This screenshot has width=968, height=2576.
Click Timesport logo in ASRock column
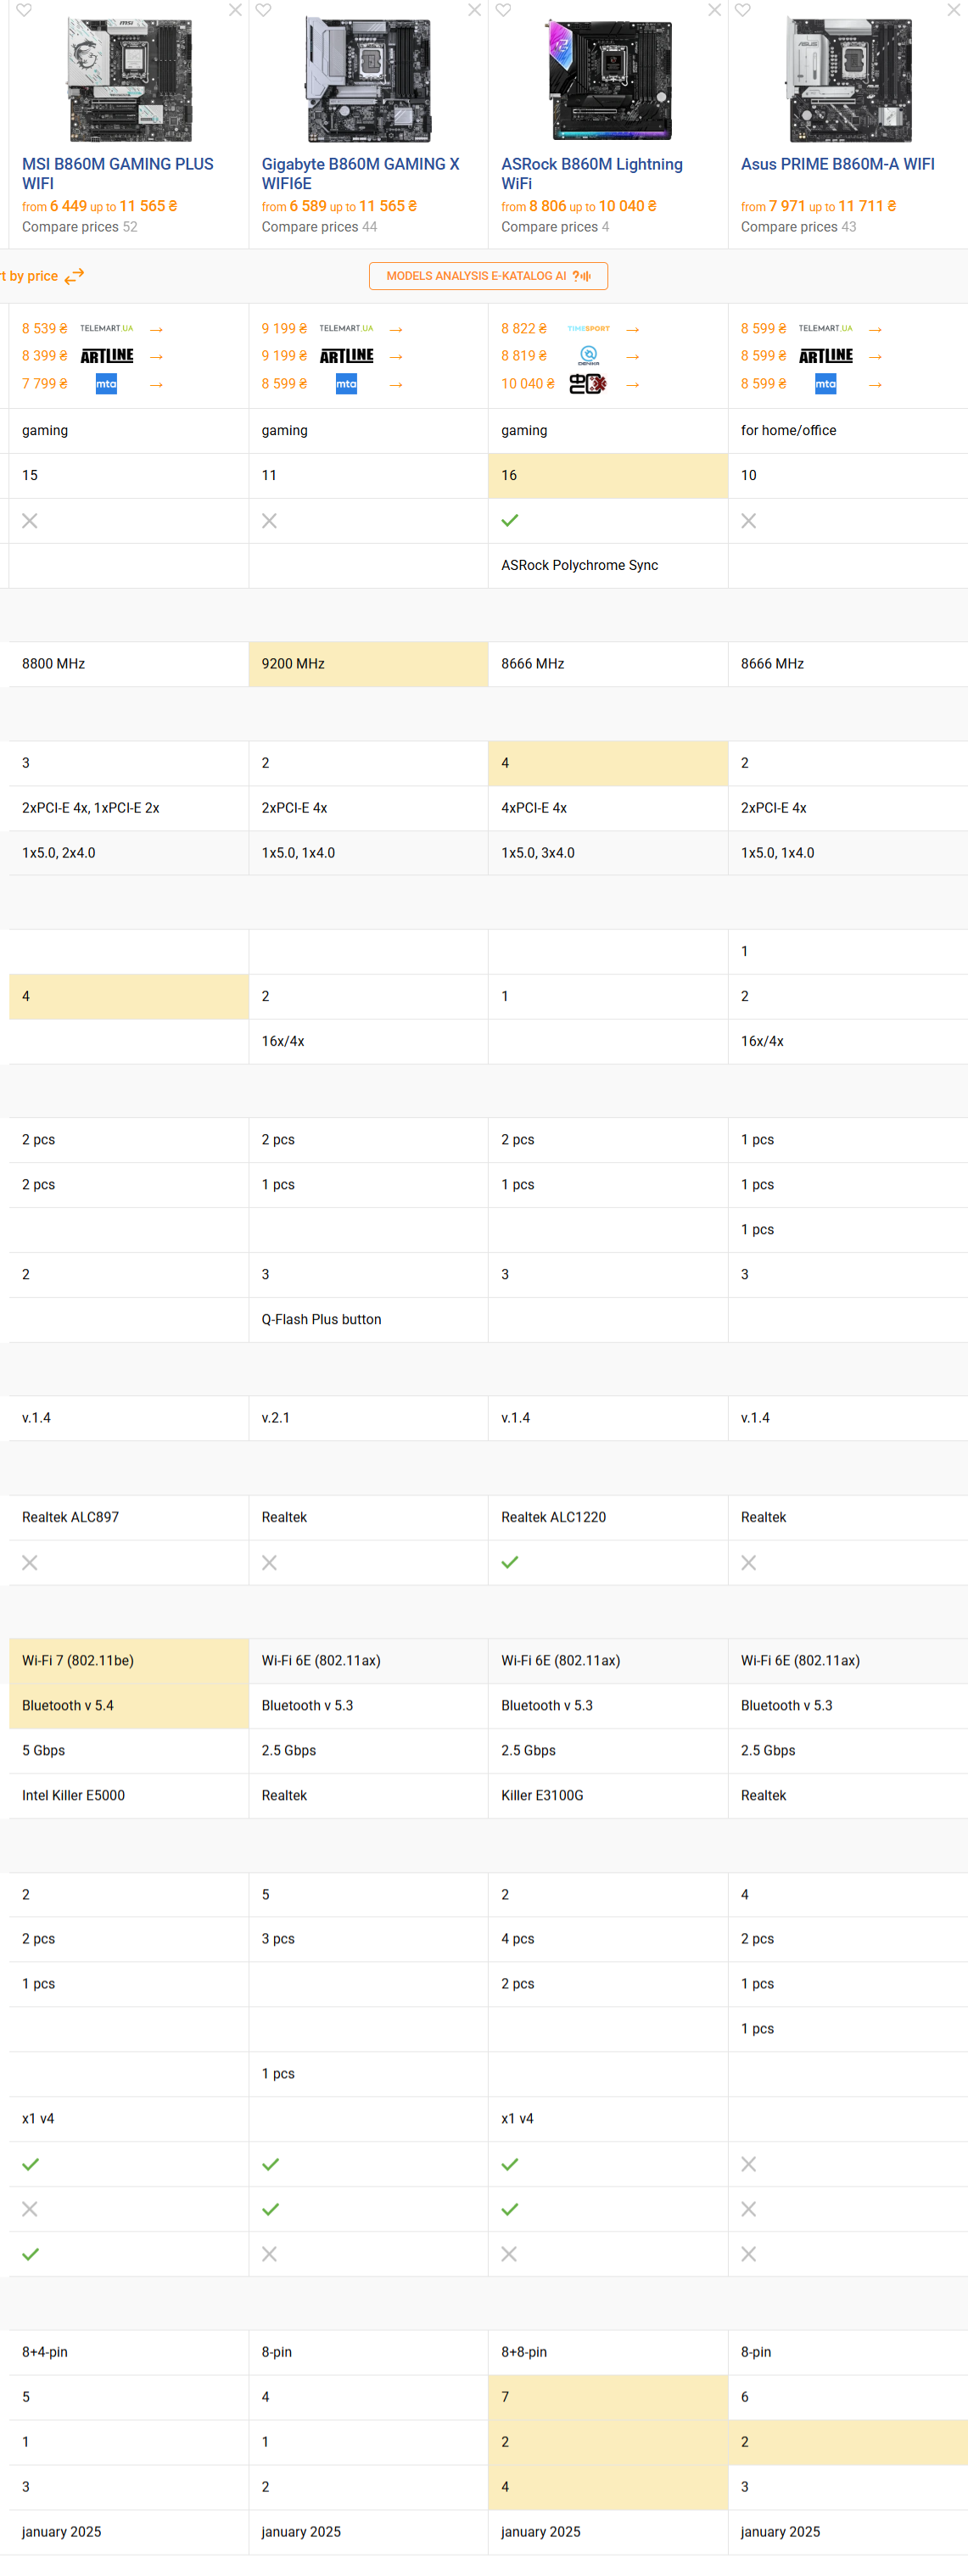588,328
